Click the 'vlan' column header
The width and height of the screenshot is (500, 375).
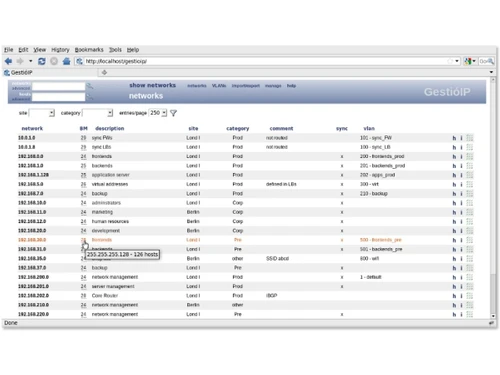pyautogui.click(x=369, y=128)
